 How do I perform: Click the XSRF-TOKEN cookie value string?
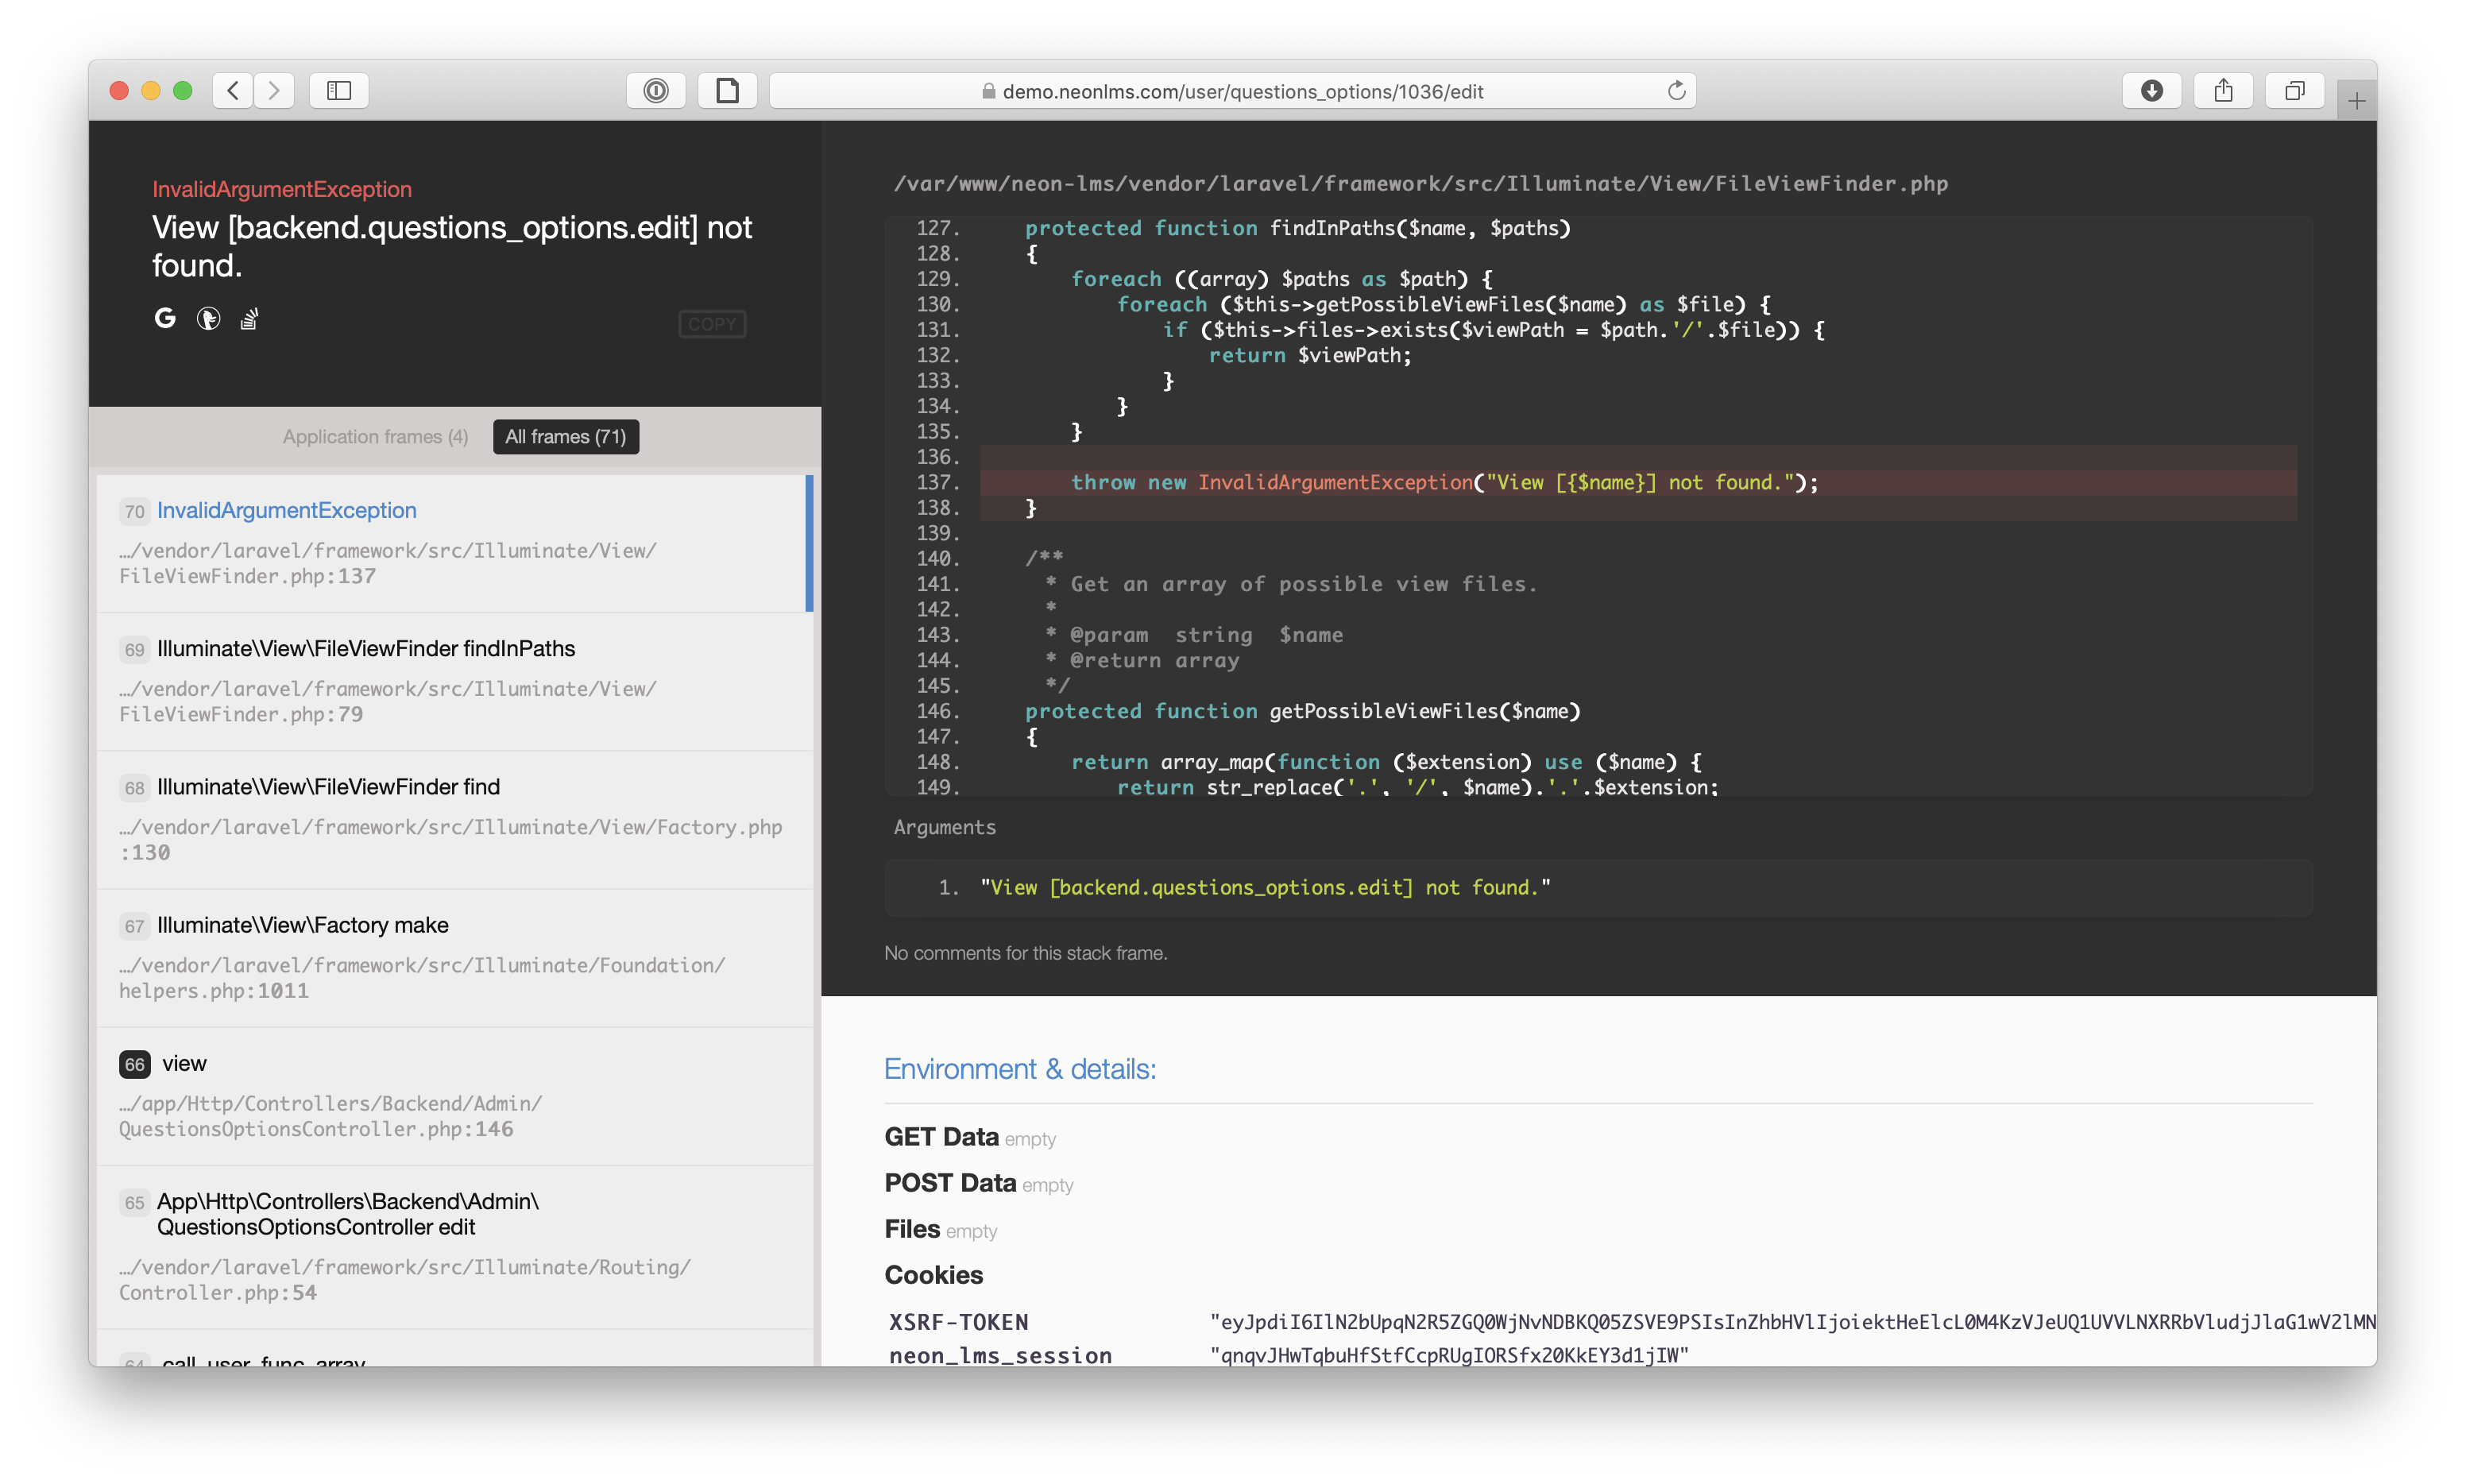(1792, 1322)
